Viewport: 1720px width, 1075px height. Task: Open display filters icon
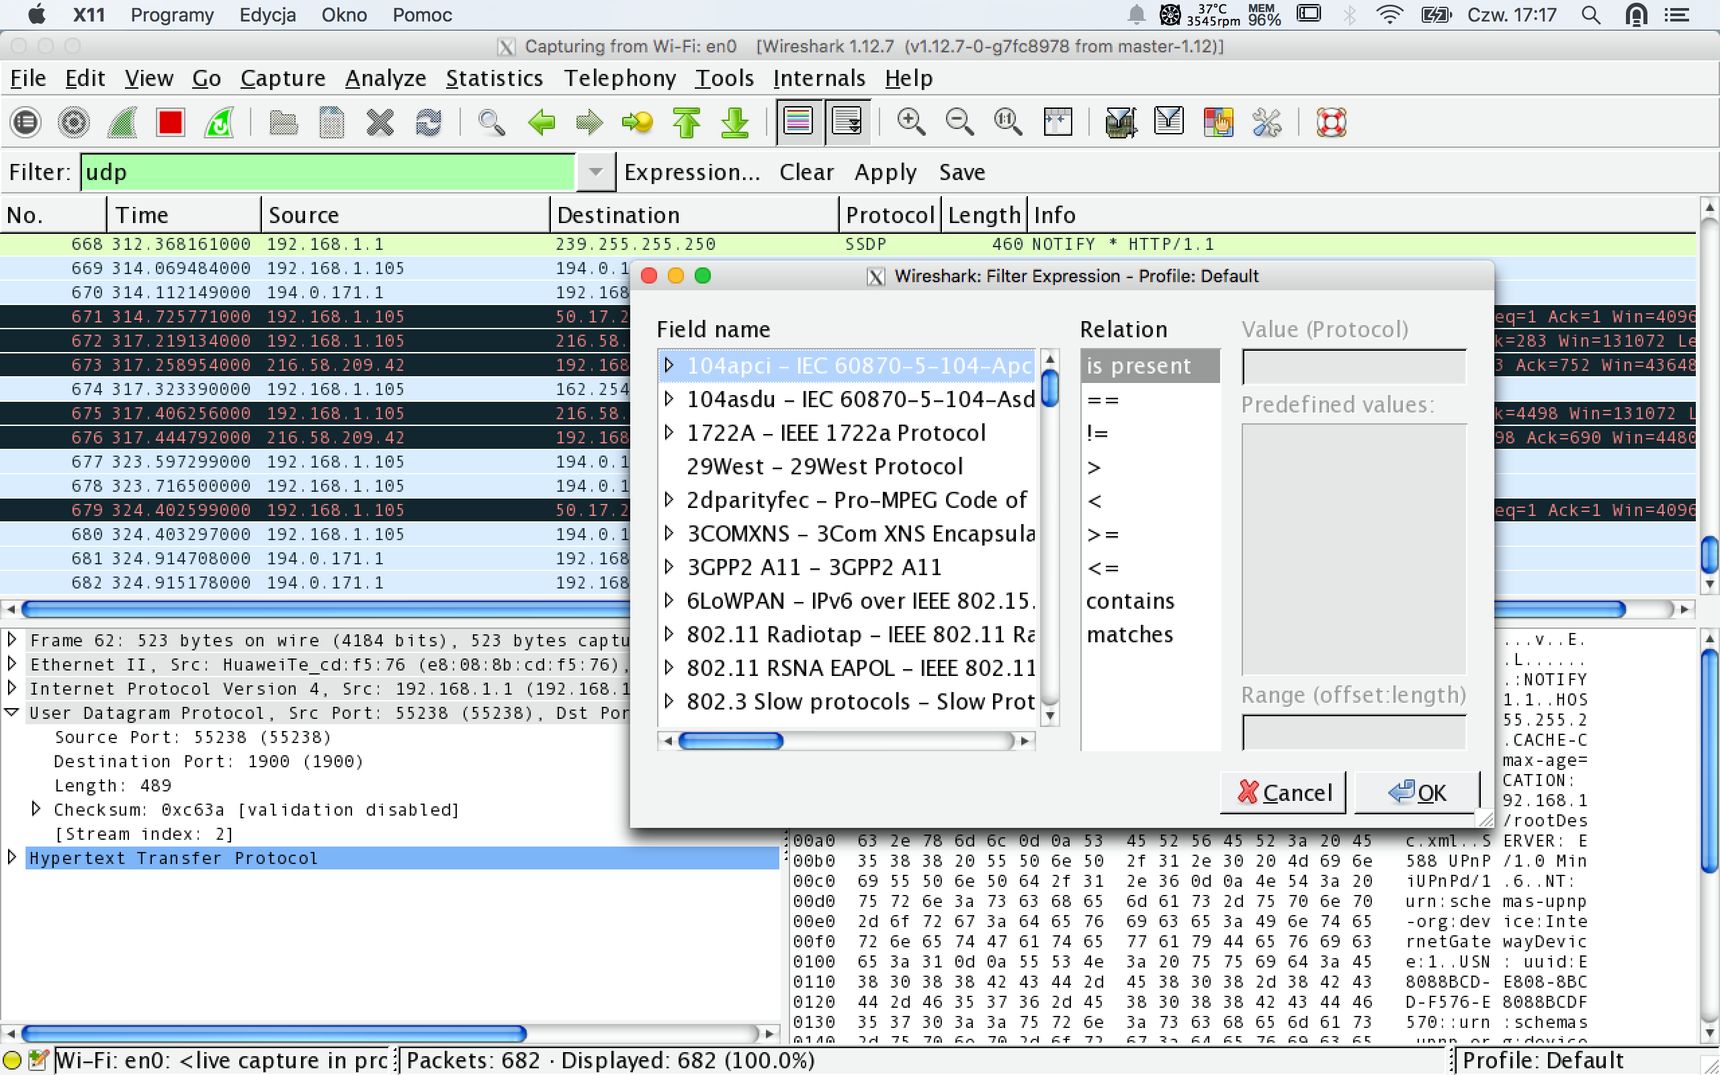pyautogui.click(x=1168, y=123)
